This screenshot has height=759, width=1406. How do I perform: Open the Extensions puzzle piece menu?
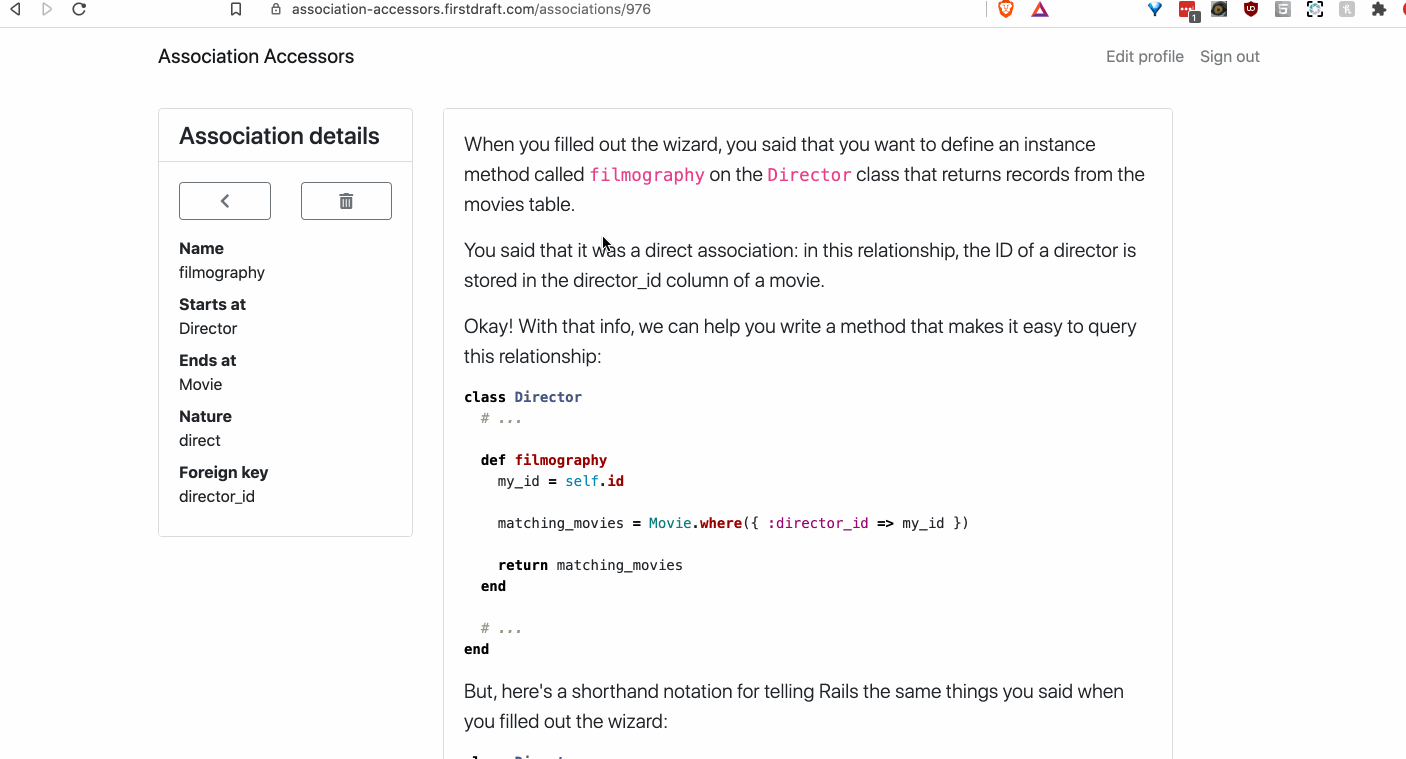(x=1379, y=9)
